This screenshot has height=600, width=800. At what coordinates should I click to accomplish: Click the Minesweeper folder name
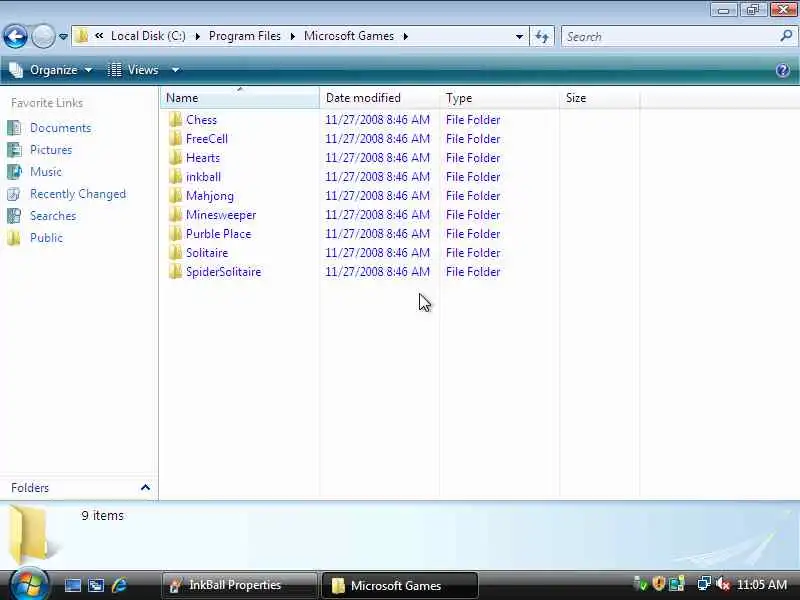pos(221,215)
